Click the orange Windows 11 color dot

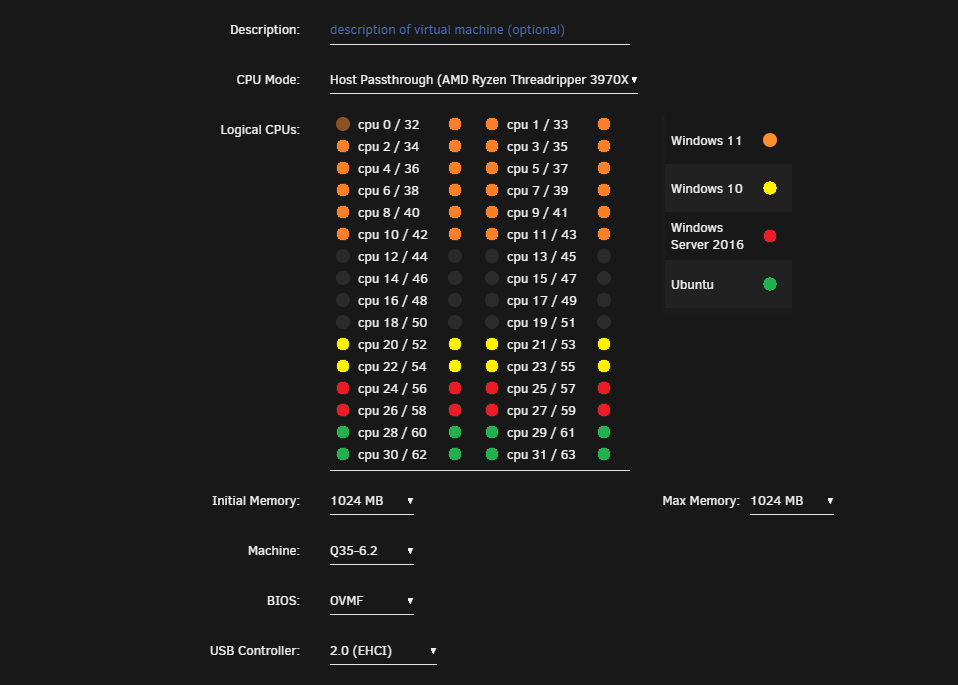[x=770, y=141]
